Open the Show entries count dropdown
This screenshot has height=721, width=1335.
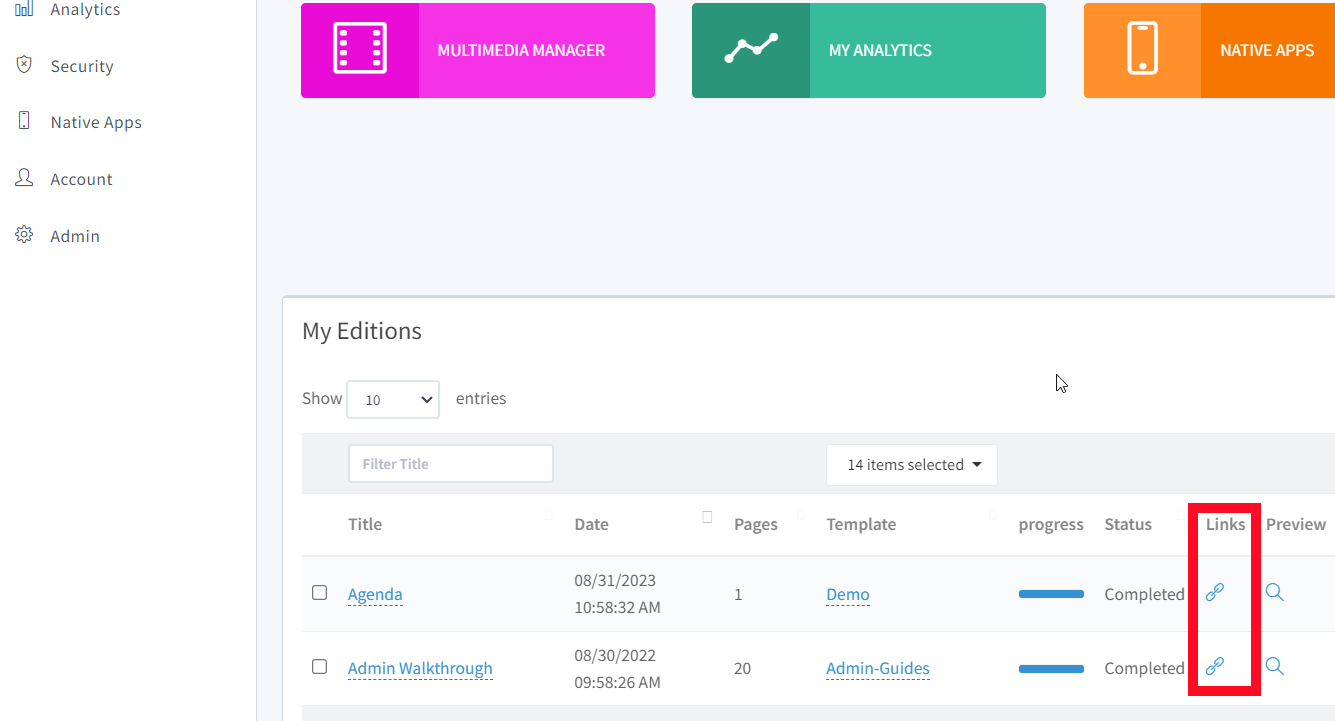pyautogui.click(x=393, y=399)
